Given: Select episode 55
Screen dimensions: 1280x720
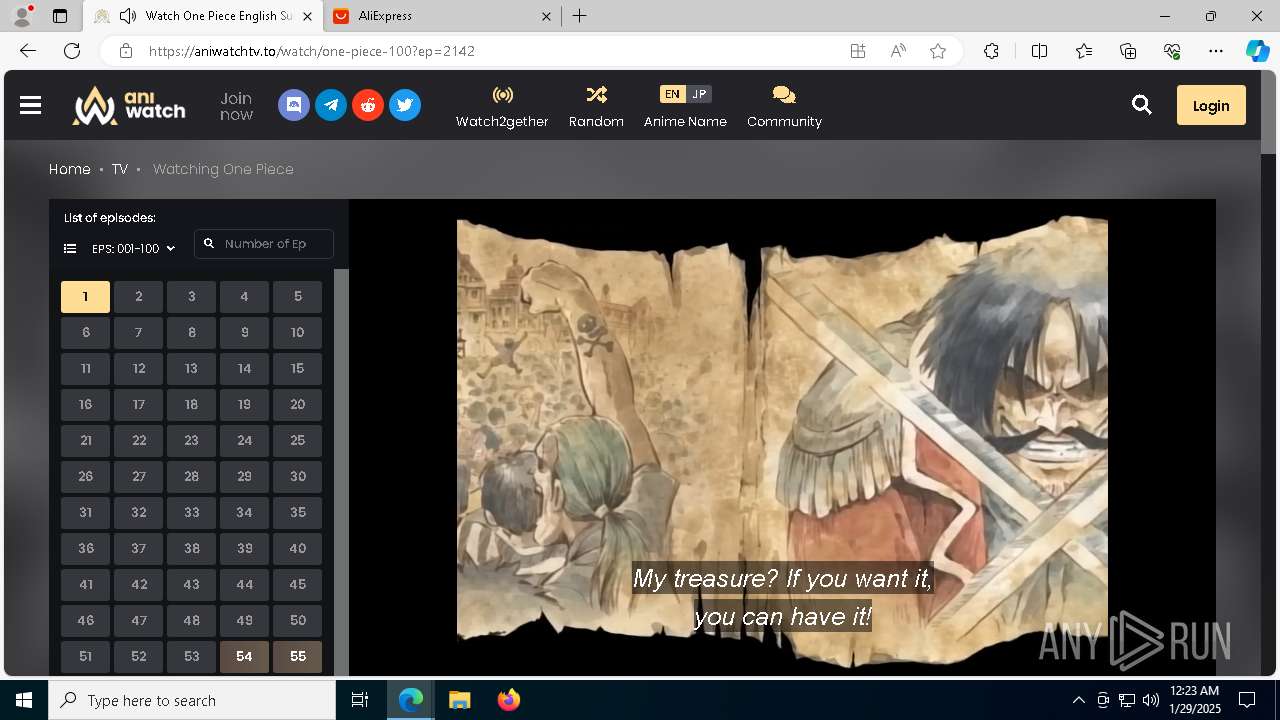Looking at the screenshot, I should coord(297,657).
